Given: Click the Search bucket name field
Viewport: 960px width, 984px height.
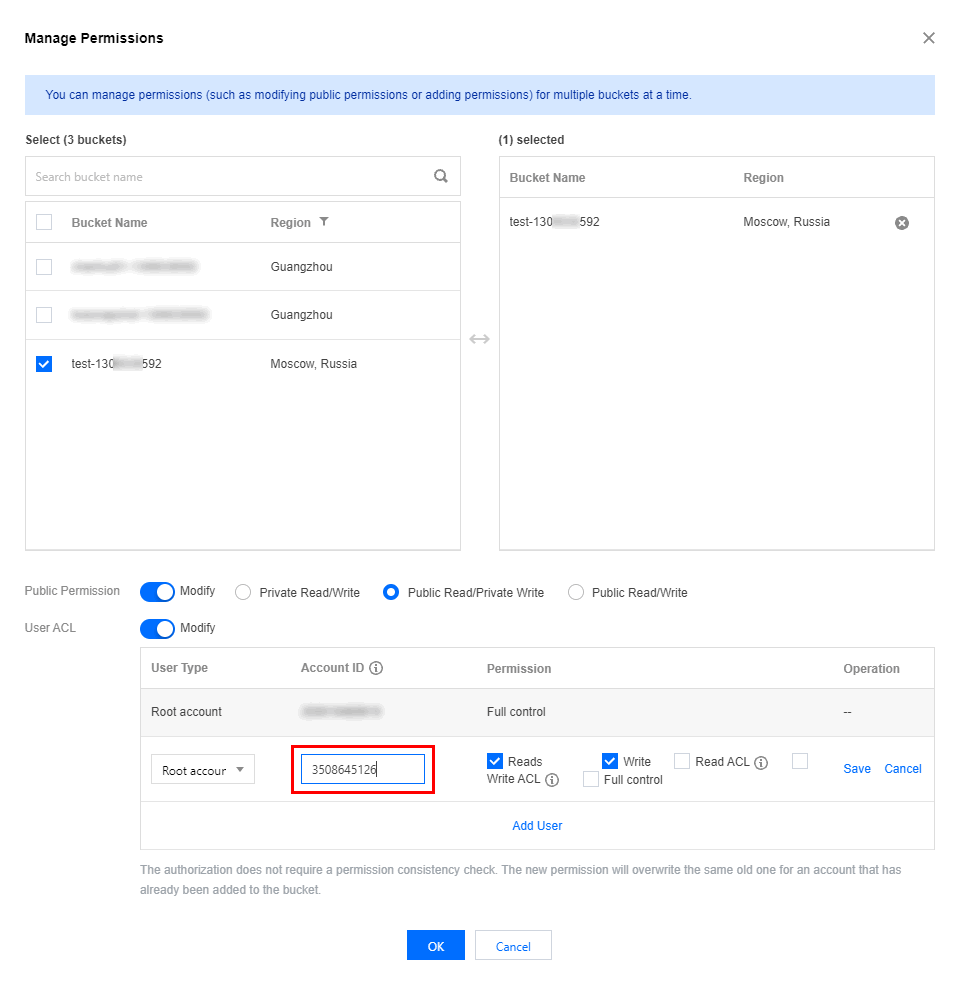Looking at the screenshot, I should tap(230, 176).
